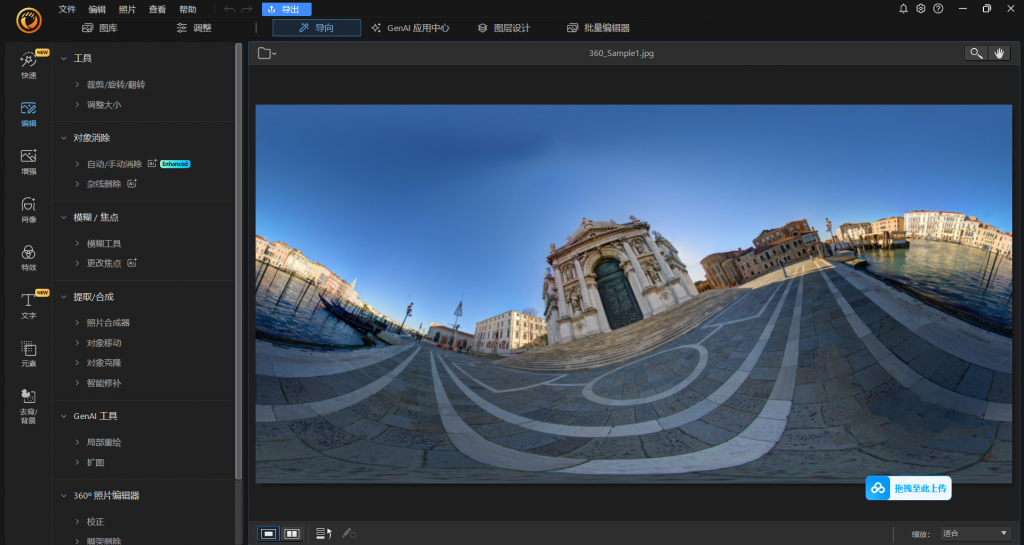Select the 增强 enhance sidebar icon

click(x=28, y=161)
